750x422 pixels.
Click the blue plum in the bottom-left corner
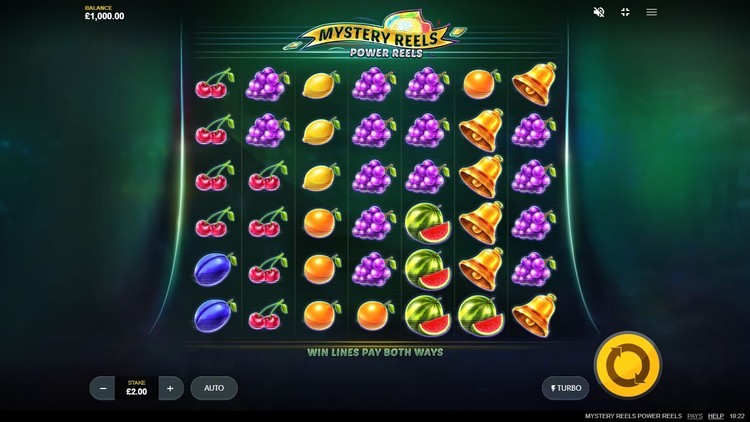pyautogui.click(x=215, y=316)
